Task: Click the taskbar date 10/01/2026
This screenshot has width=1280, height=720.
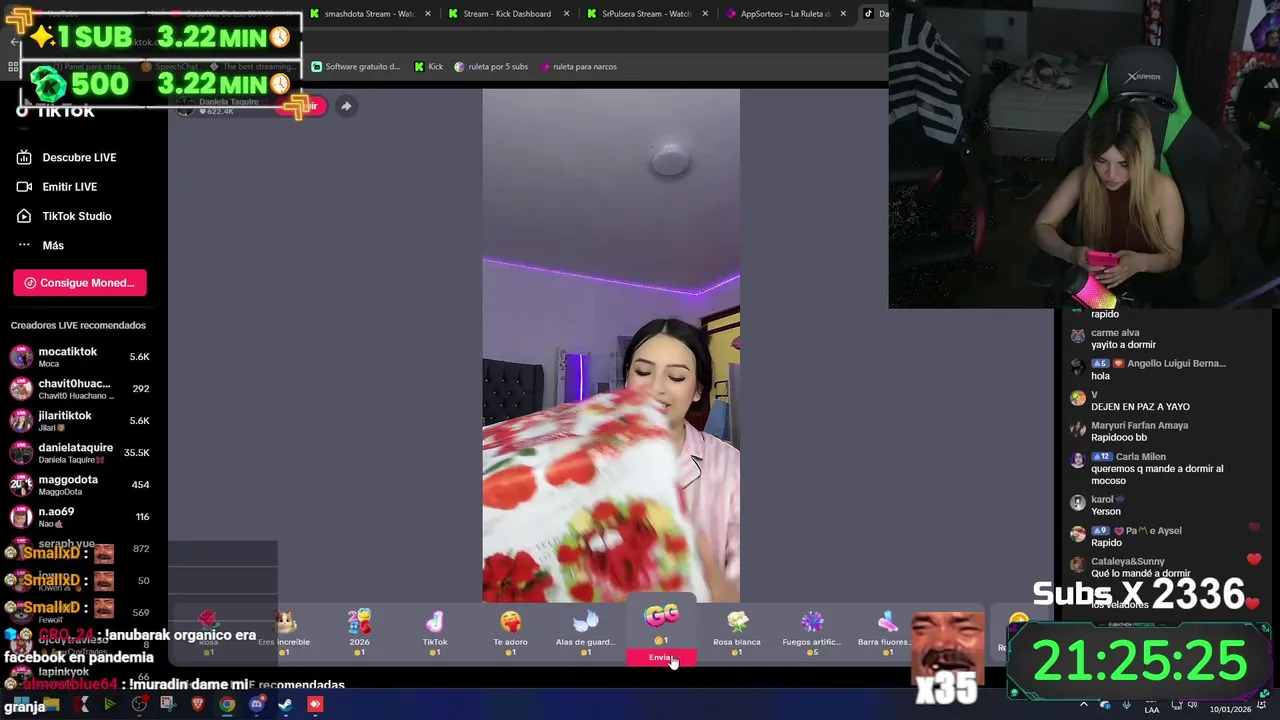Action: [1230, 710]
